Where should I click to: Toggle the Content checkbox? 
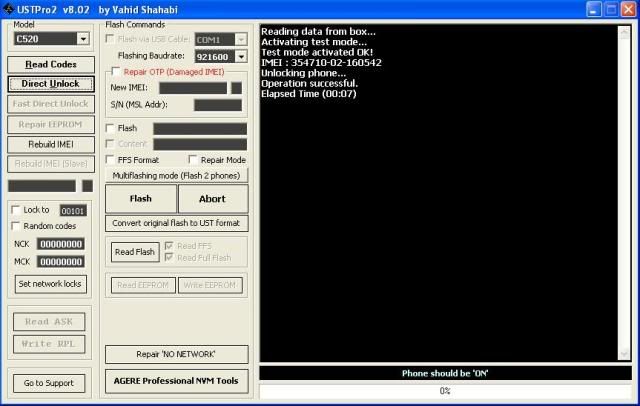[110, 144]
